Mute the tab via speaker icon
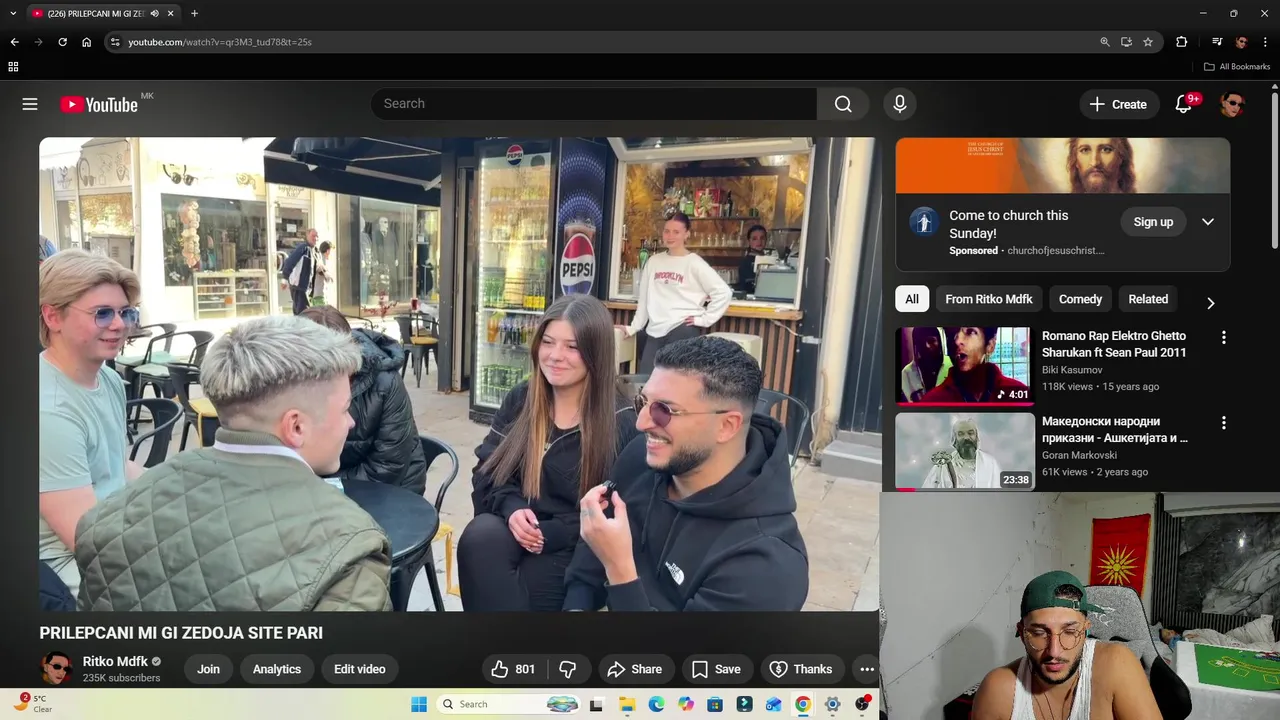 click(154, 14)
